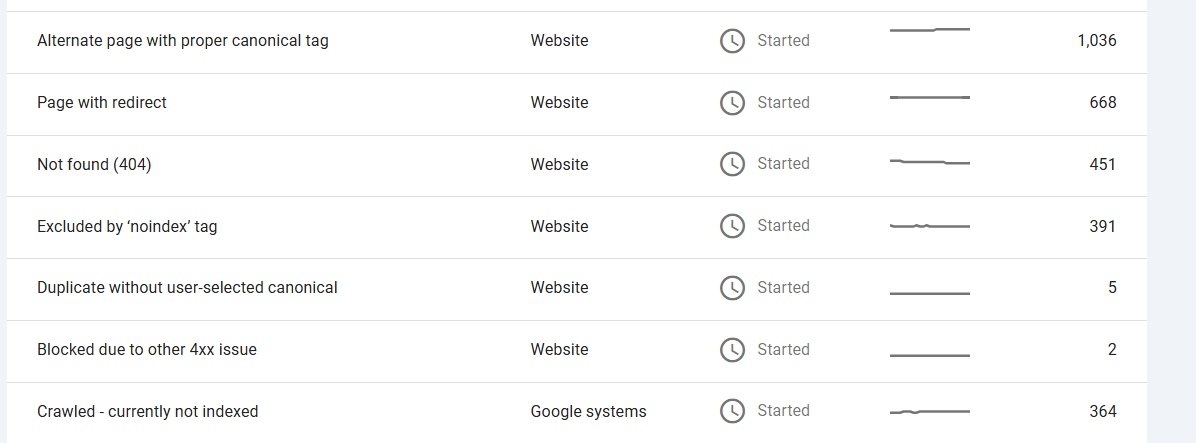Click clock icon in Blocked due to 4xx row

tap(732, 349)
